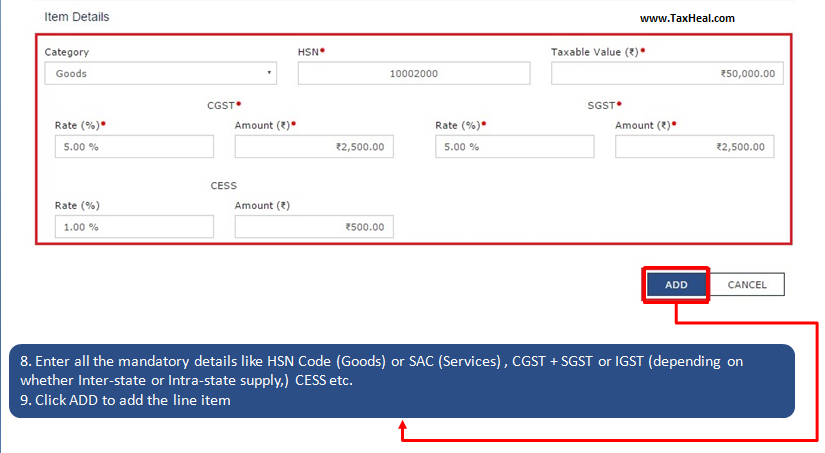Focus the Taxable Value input field
The image size is (825, 453).
(667, 74)
